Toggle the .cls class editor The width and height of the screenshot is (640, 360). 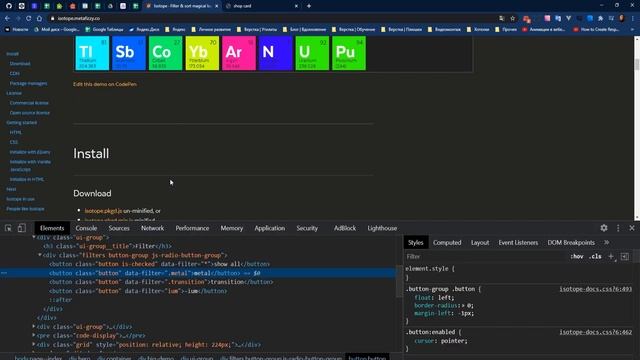[596, 256]
